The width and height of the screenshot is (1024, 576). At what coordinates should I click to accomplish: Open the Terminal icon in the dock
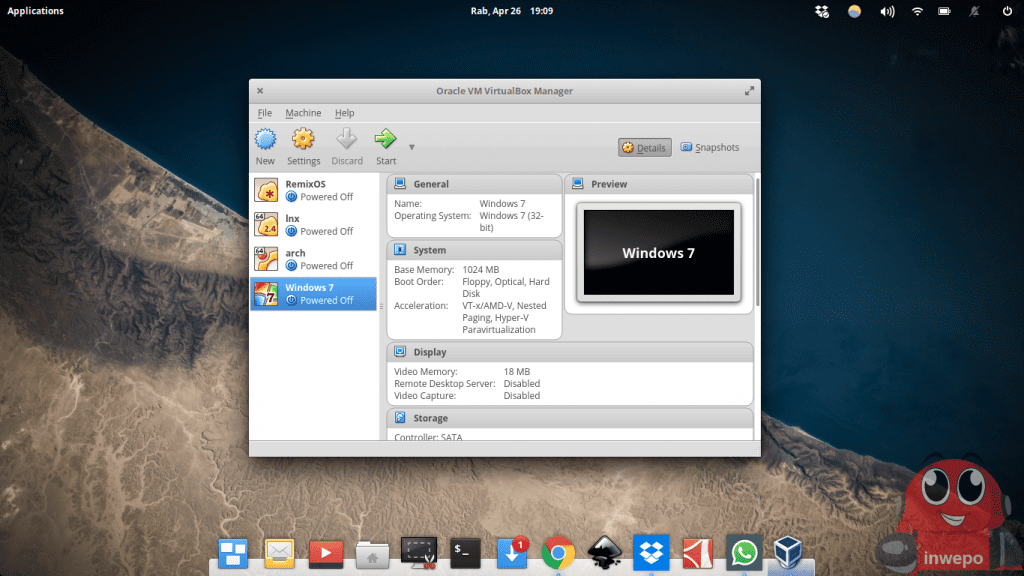465,552
